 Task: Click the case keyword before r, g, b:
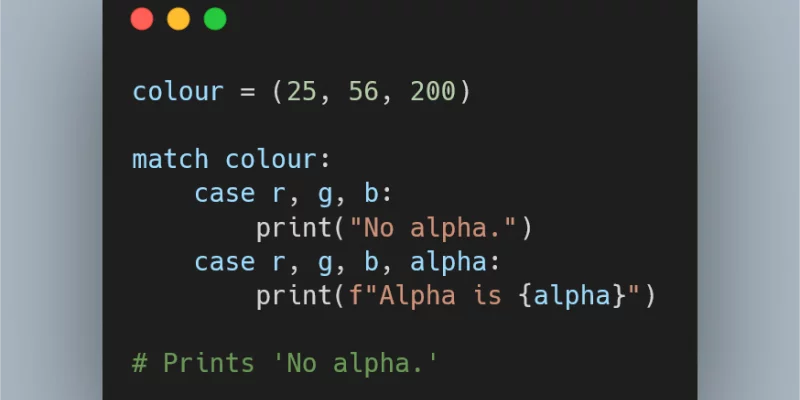(x=224, y=193)
